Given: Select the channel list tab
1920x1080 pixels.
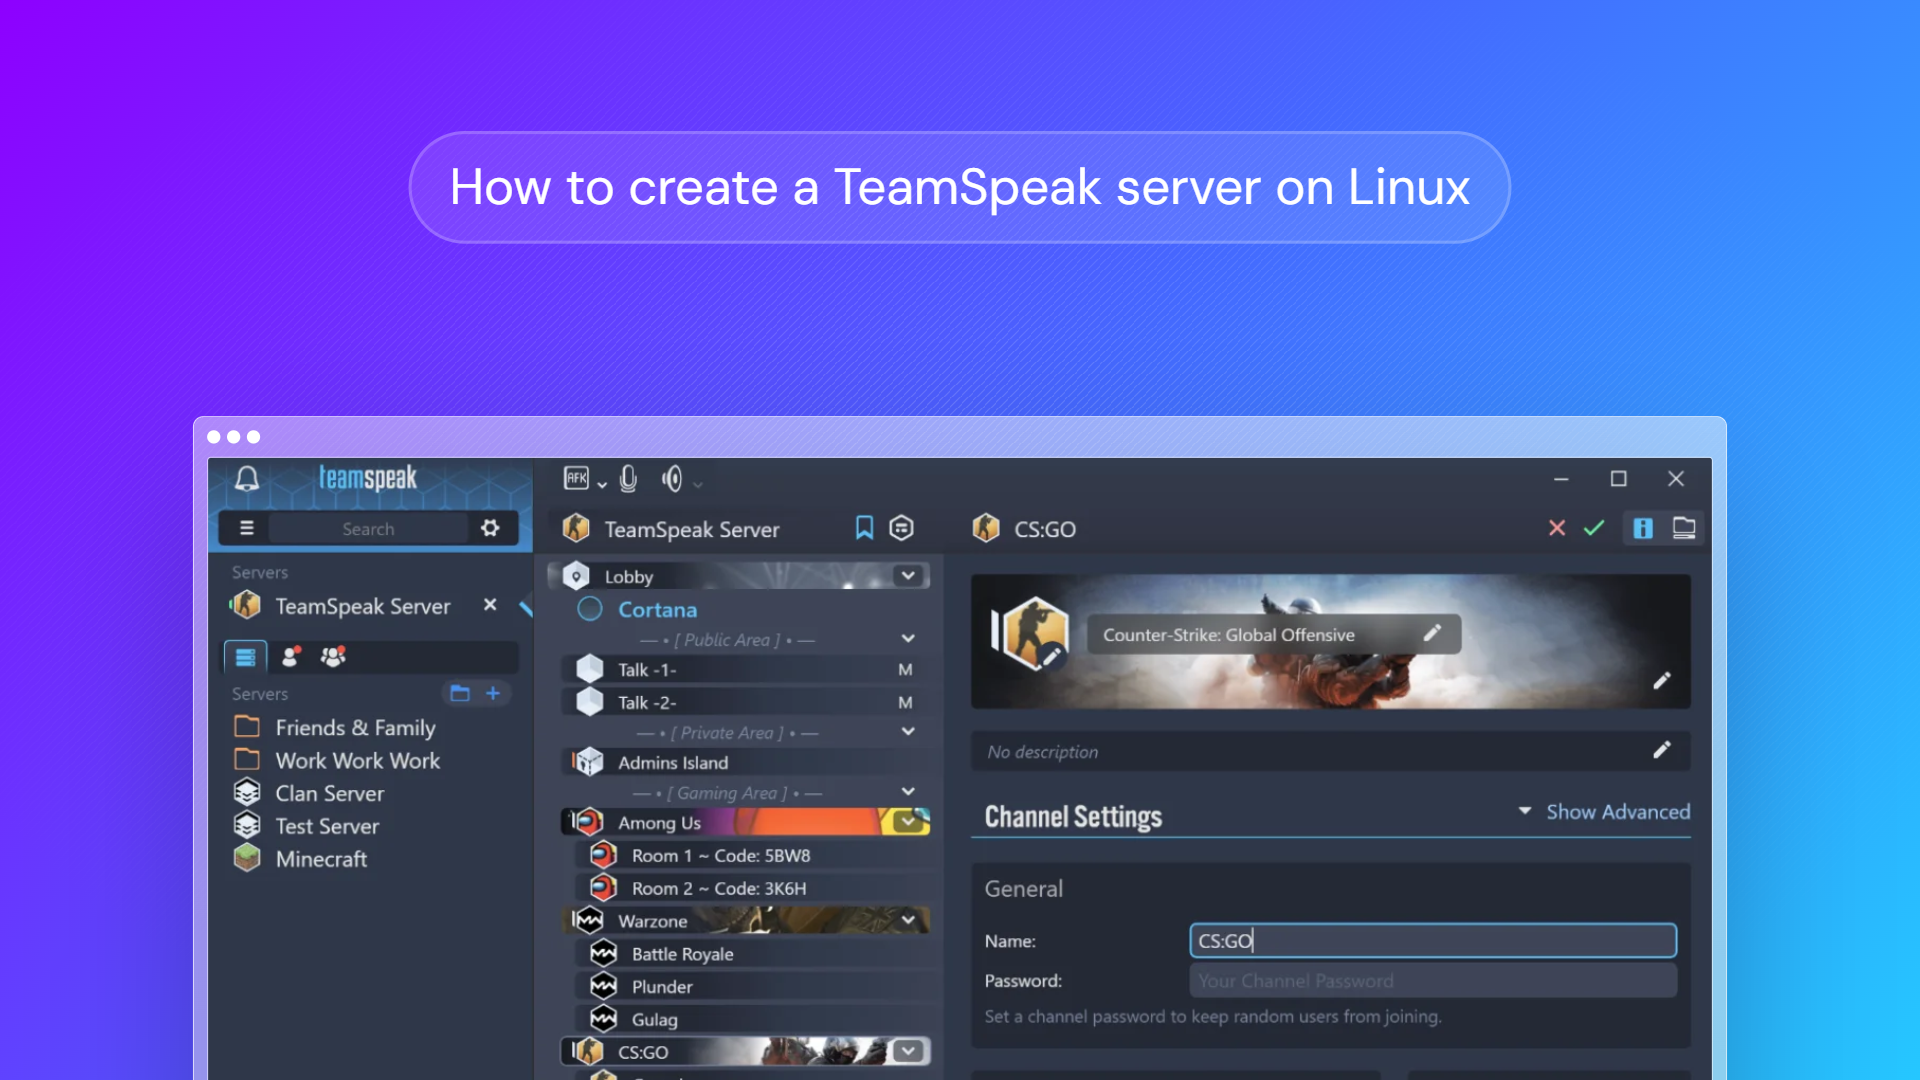Looking at the screenshot, I should [x=244, y=657].
